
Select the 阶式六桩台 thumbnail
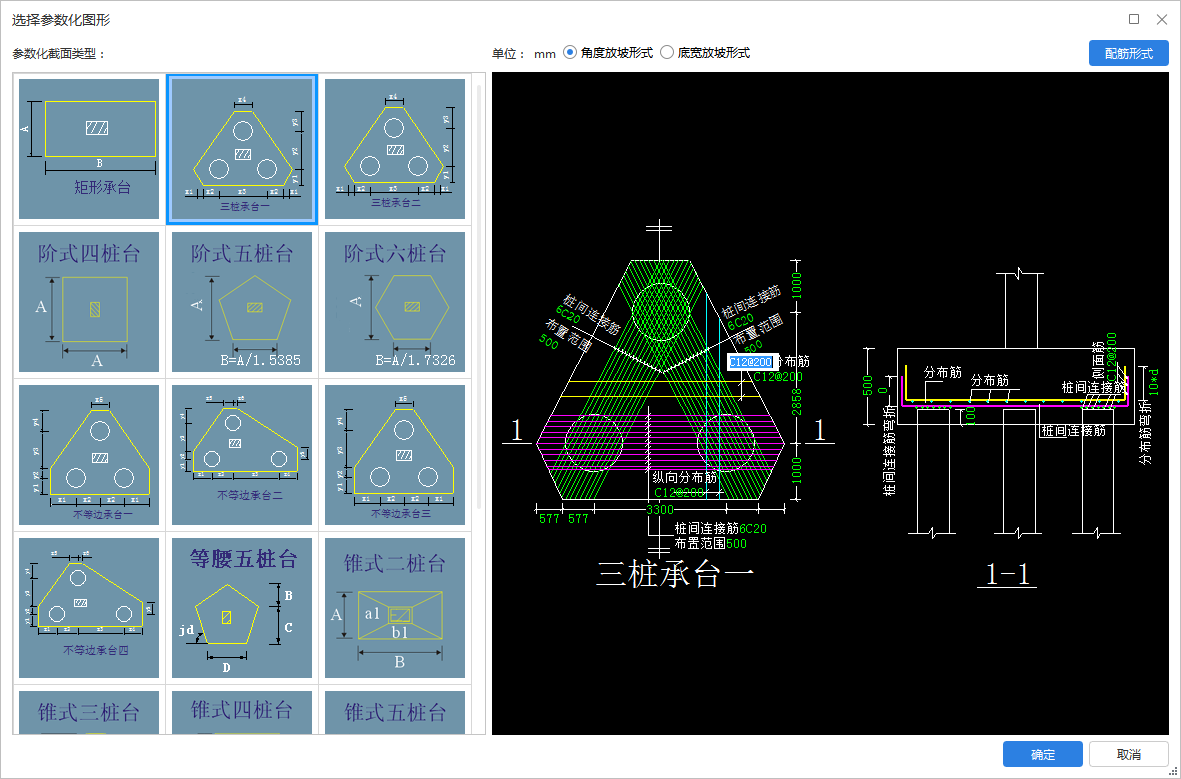[x=395, y=302]
